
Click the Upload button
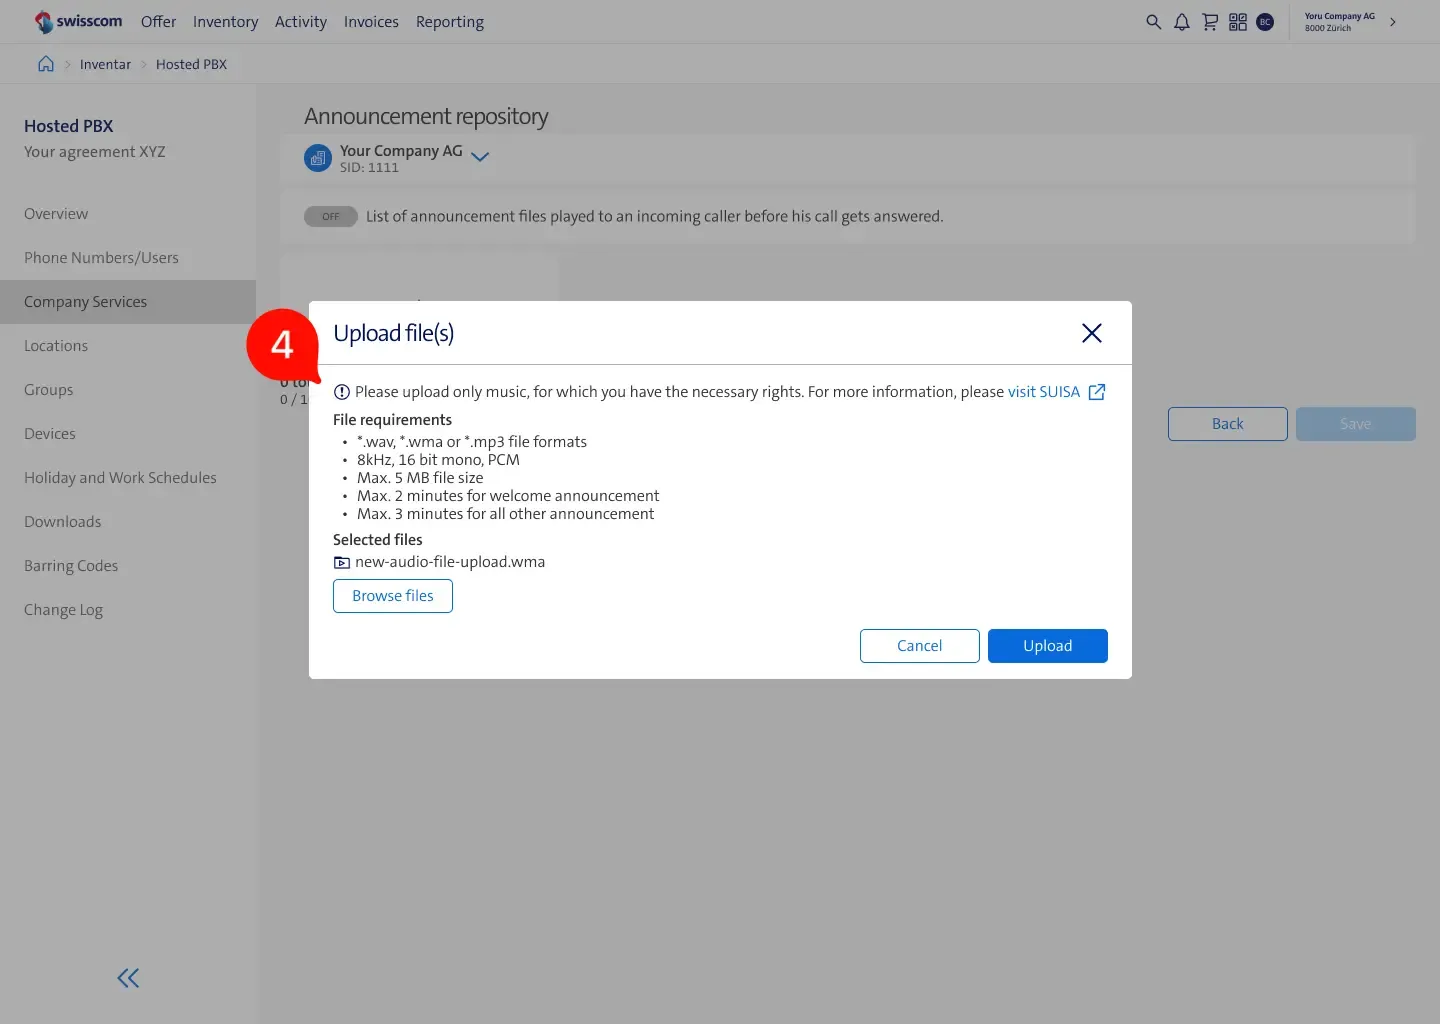tap(1047, 645)
